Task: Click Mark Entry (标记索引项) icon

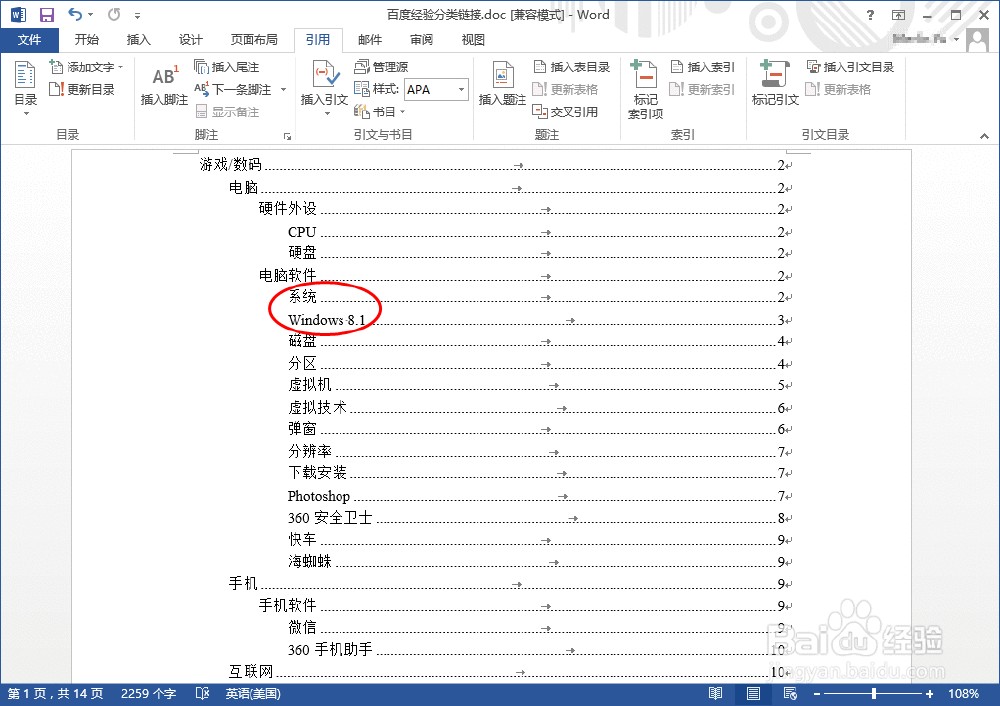Action: tap(644, 74)
